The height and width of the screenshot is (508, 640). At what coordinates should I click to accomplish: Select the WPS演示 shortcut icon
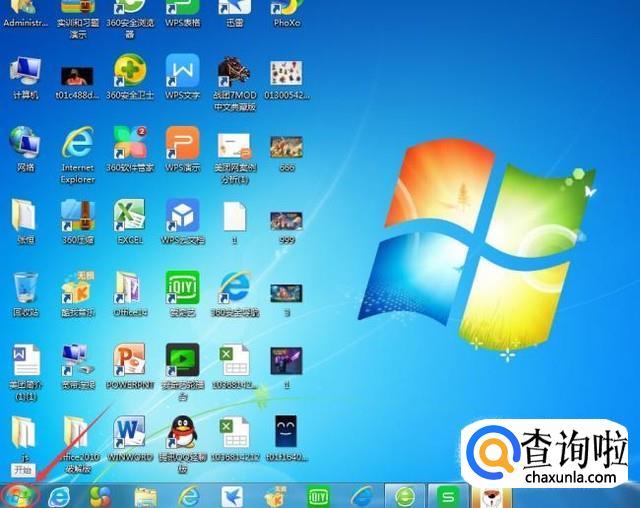pos(182,149)
